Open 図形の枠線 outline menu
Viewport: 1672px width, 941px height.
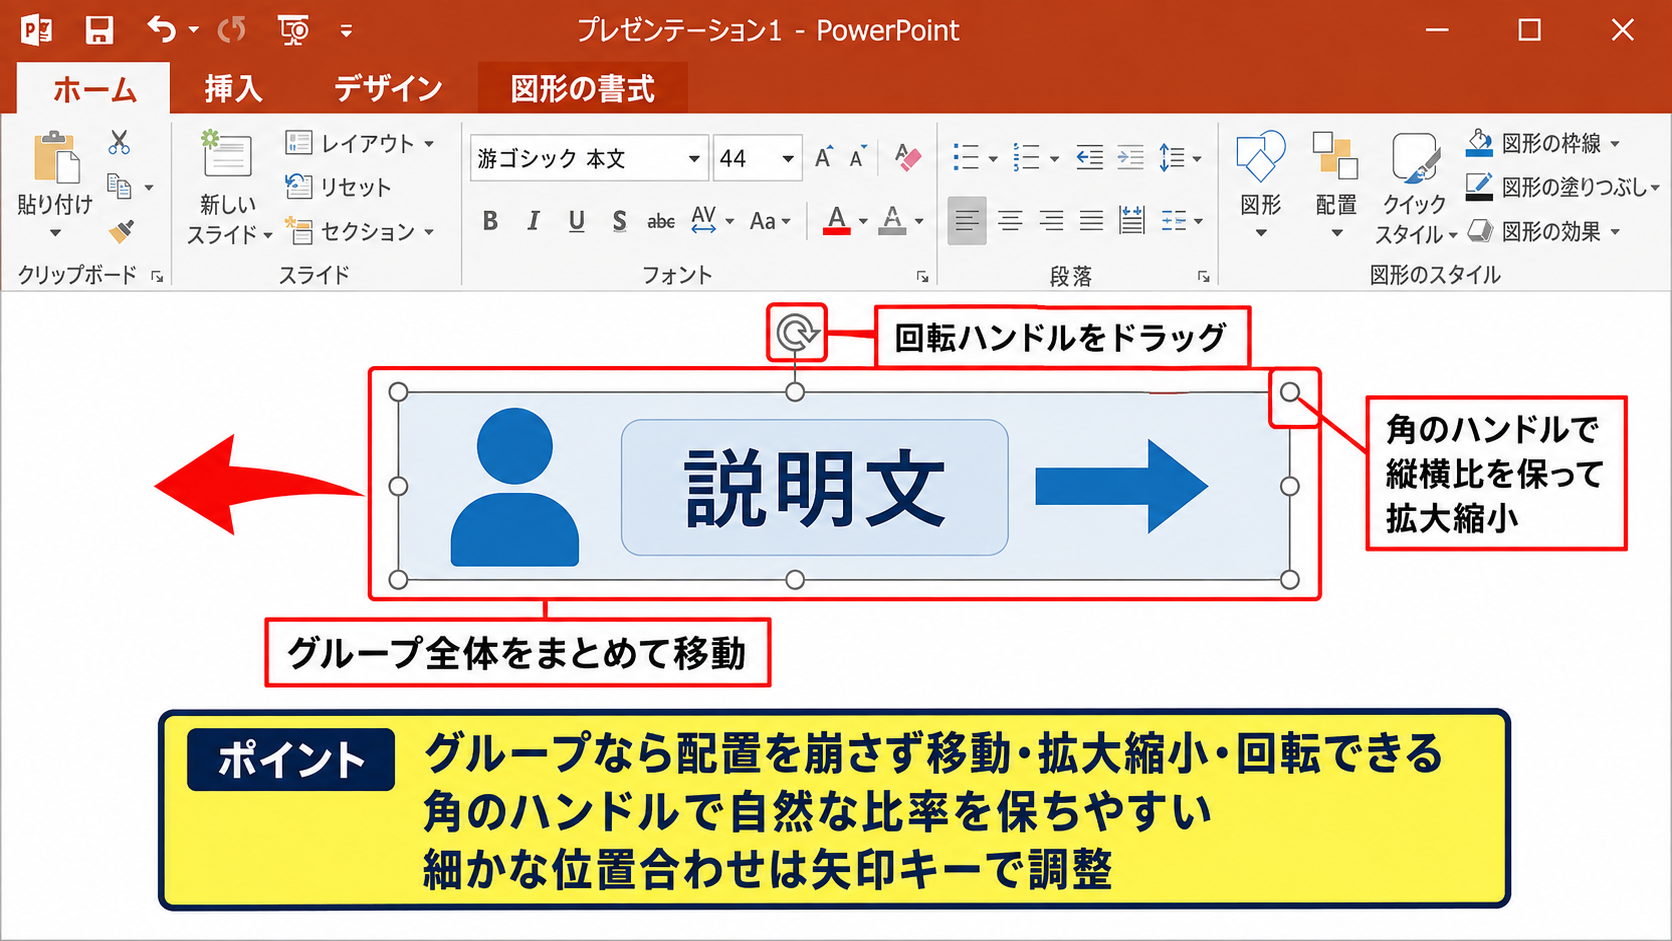coord(1543,143)
